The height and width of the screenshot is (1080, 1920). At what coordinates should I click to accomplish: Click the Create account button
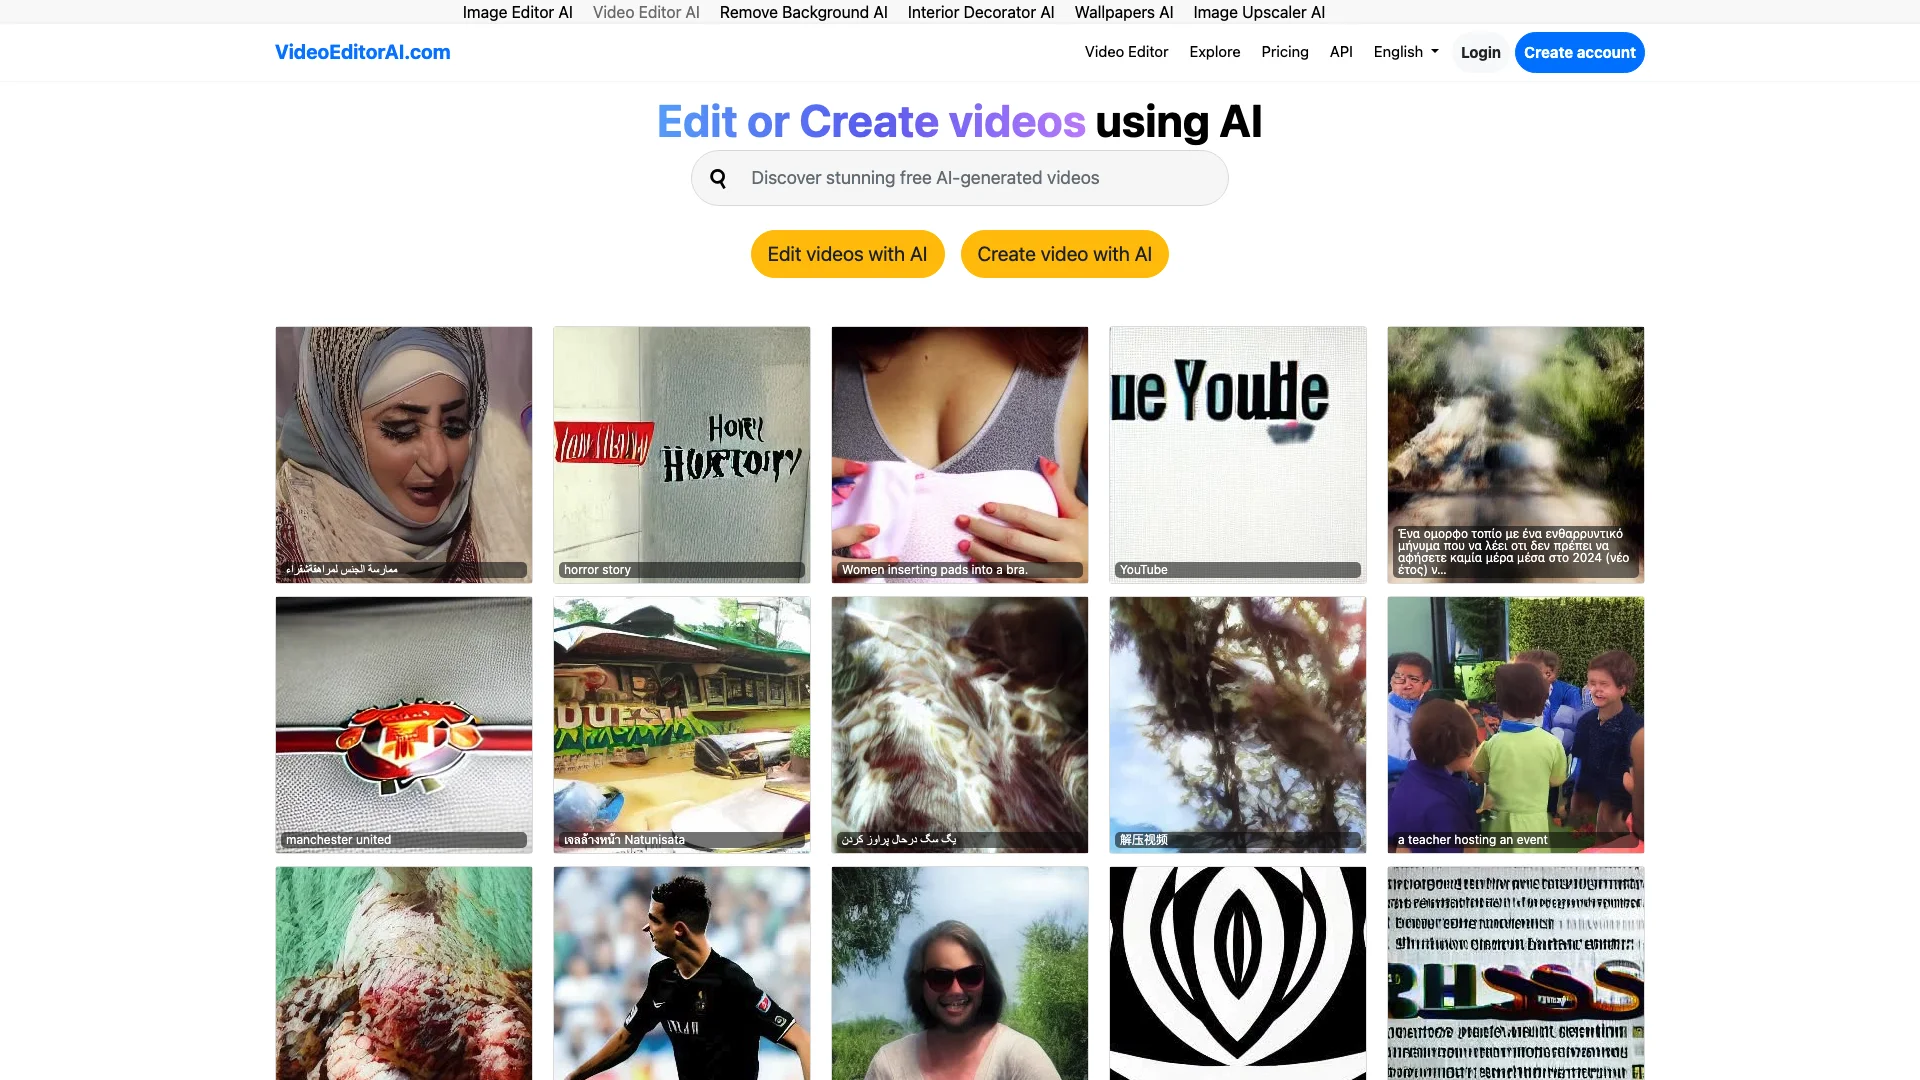click(1578, 51)
